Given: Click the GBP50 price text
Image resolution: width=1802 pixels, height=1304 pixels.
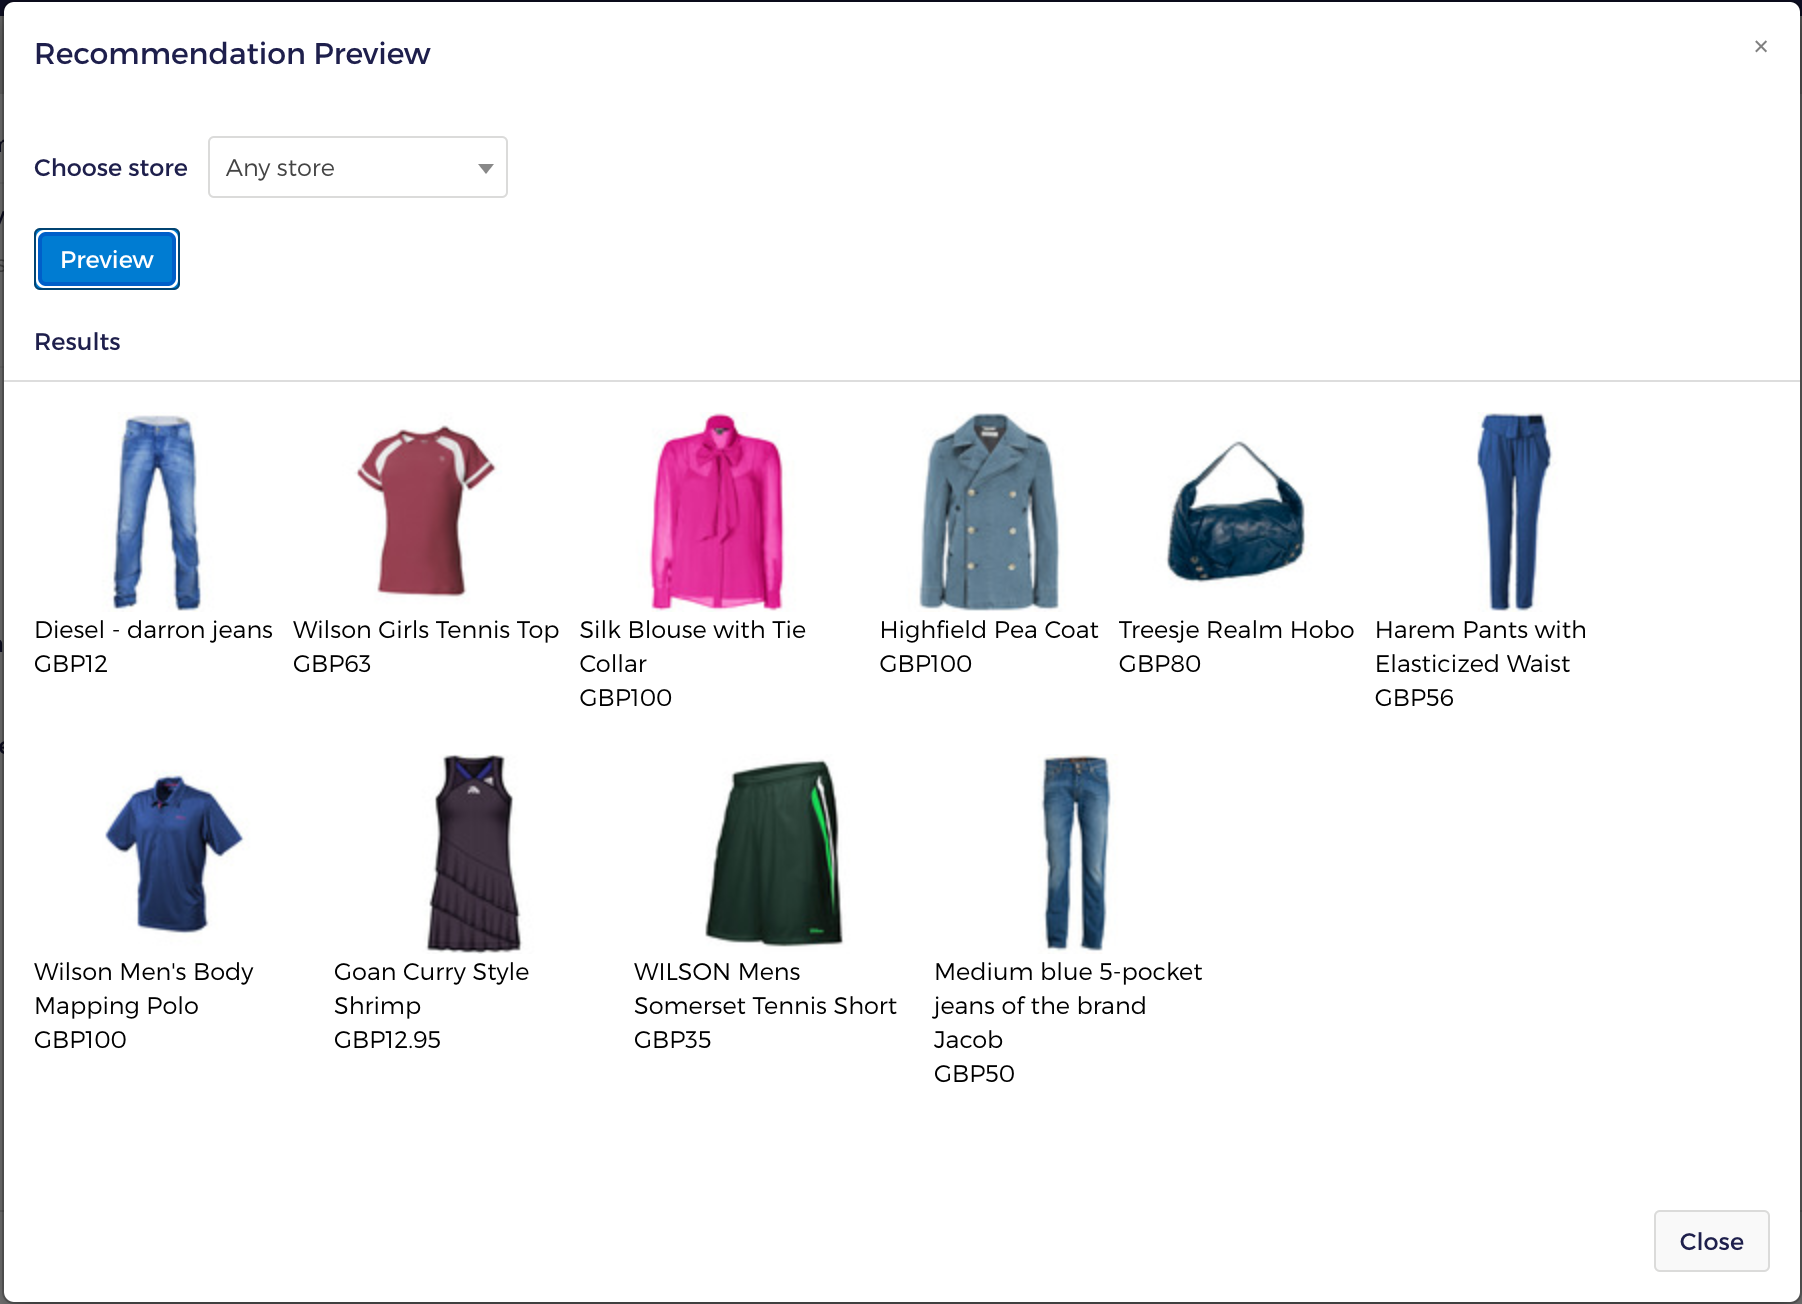Looking at the screenshot, I should click(974, 1074).
